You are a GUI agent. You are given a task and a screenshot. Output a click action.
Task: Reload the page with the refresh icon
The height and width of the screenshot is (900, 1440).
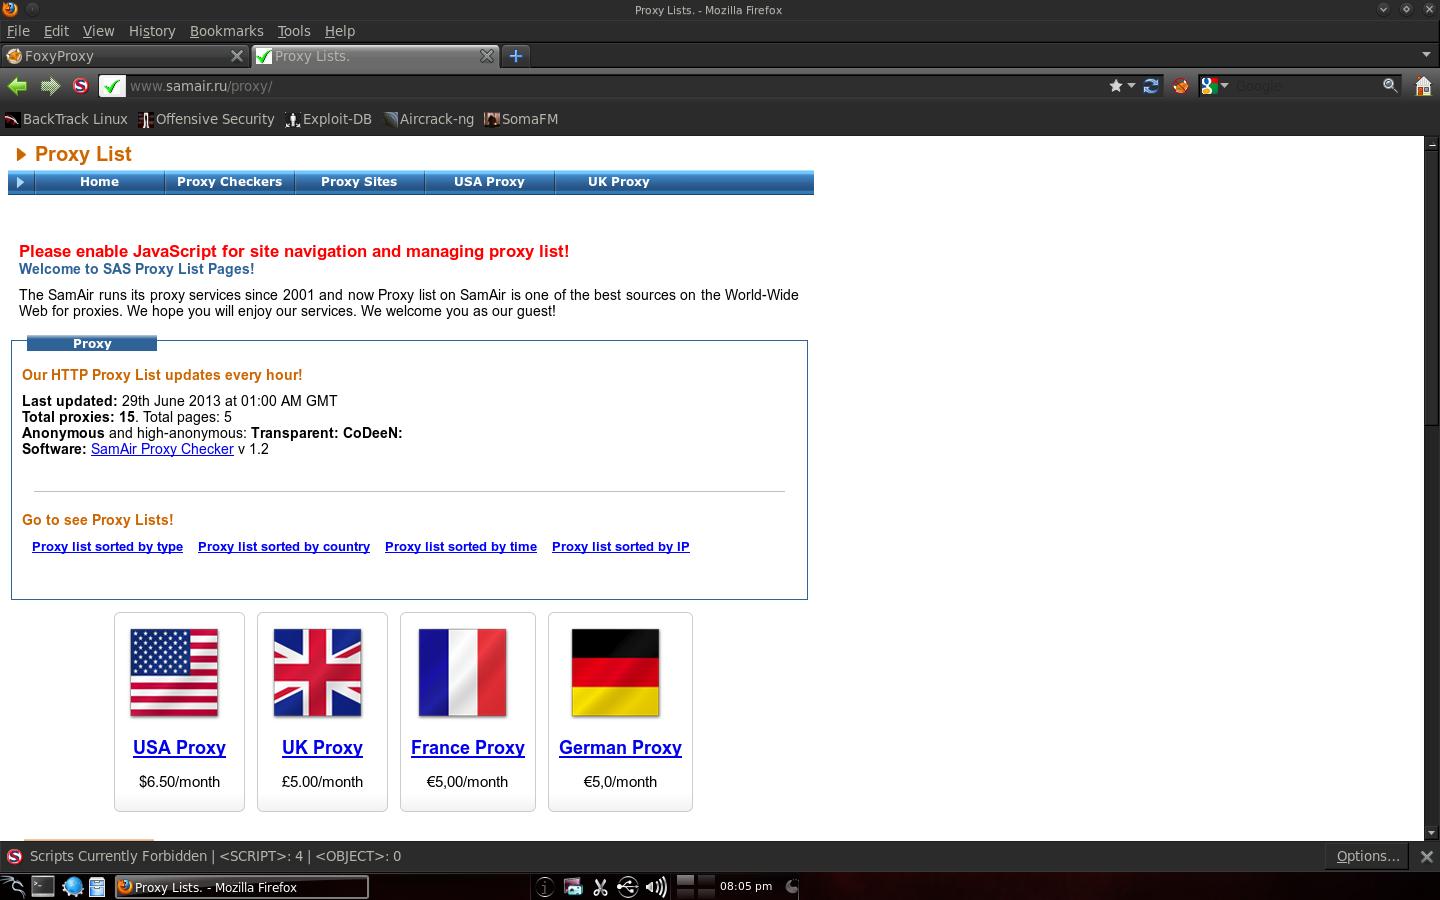(1151, 86)
